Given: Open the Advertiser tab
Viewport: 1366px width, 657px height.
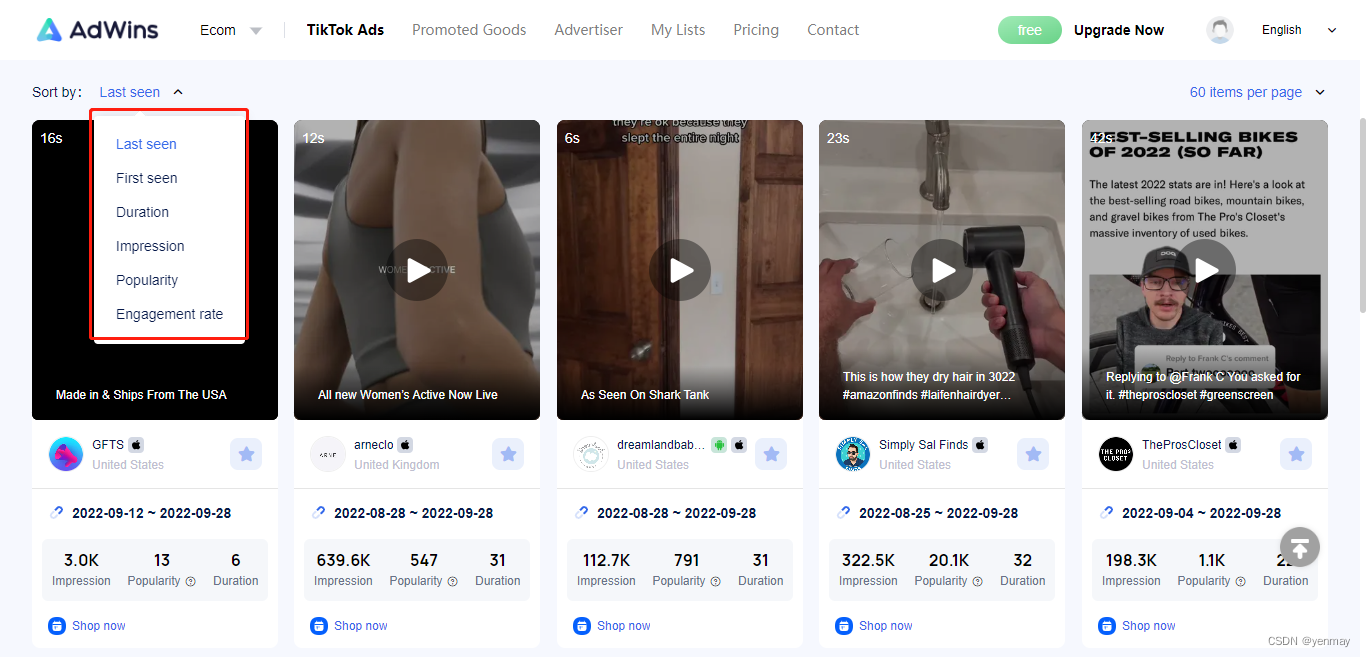Looking at the screenshot, I should (x=589, y=30).
